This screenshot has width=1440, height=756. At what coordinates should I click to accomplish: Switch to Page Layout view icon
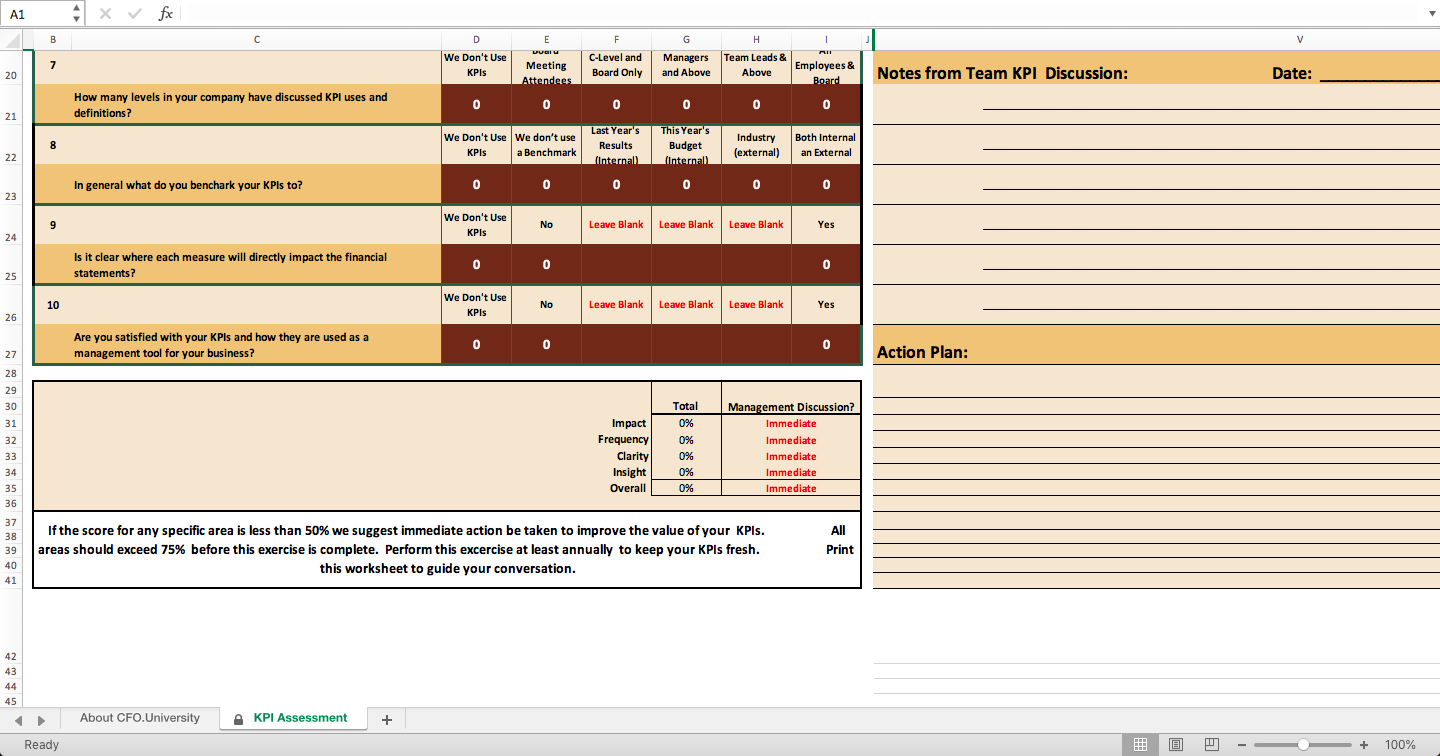(x=1176, y=744)
